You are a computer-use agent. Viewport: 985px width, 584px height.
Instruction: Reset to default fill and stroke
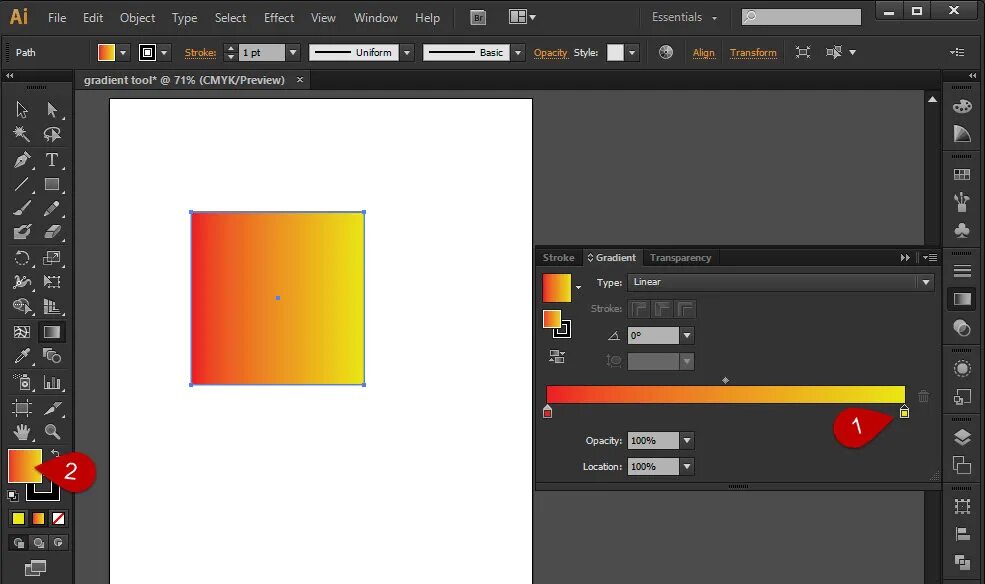13,496
